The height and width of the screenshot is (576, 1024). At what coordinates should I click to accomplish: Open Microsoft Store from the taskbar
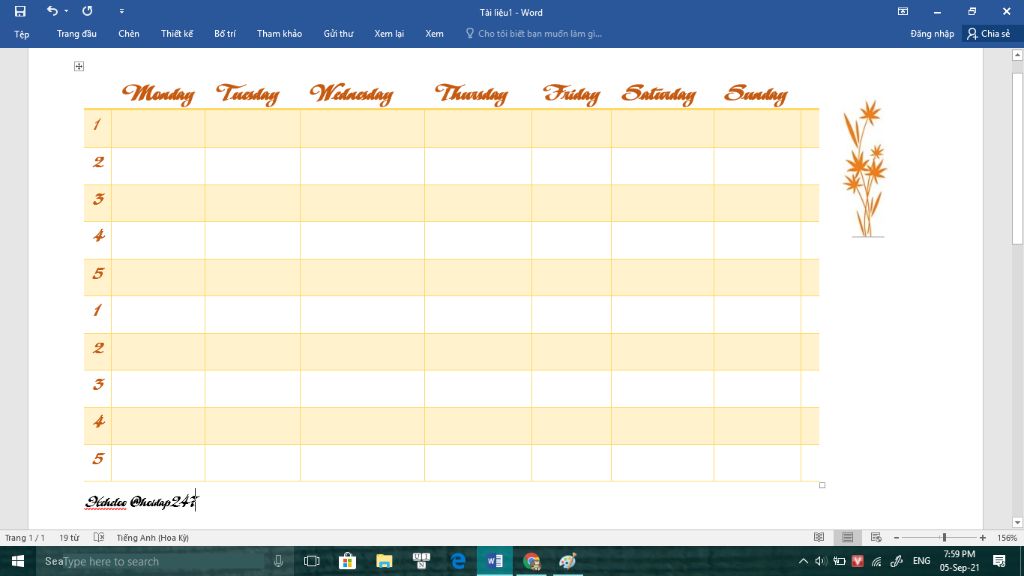pyautogui.click(x=347, y=561)
